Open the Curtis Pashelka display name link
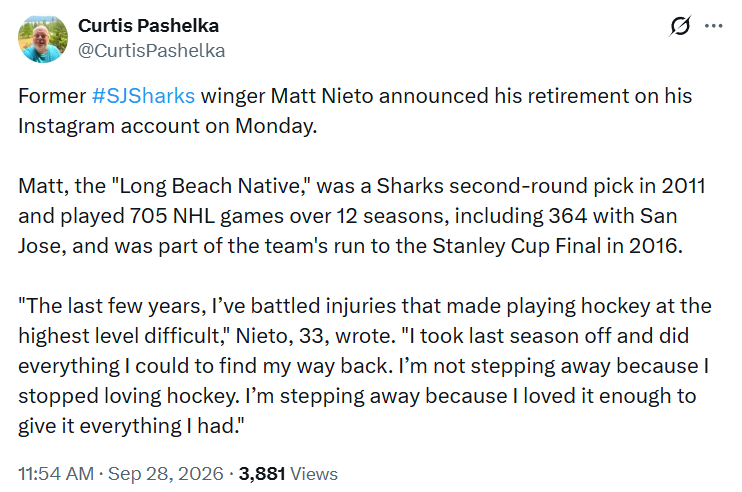The image size is (742, 492). point(148,26)
